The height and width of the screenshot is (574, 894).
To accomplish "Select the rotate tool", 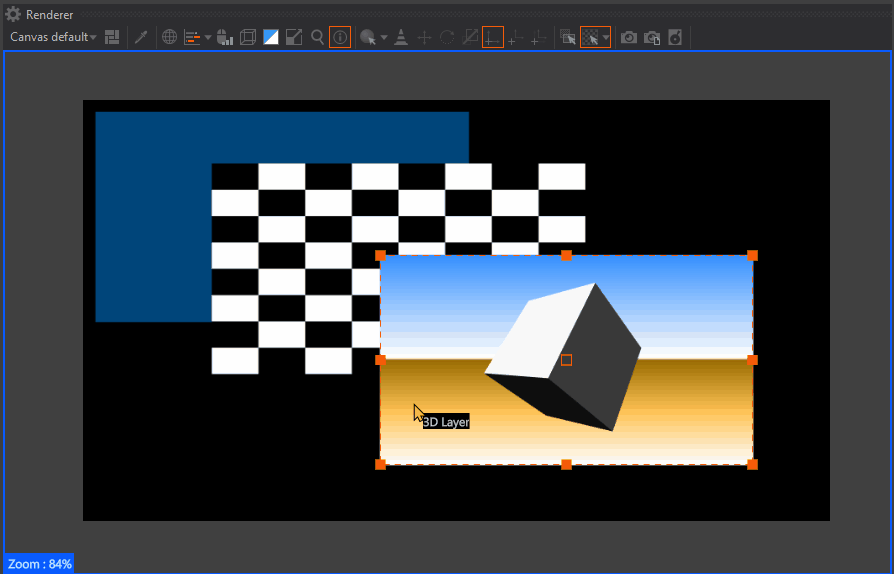I will click(447, 37).
